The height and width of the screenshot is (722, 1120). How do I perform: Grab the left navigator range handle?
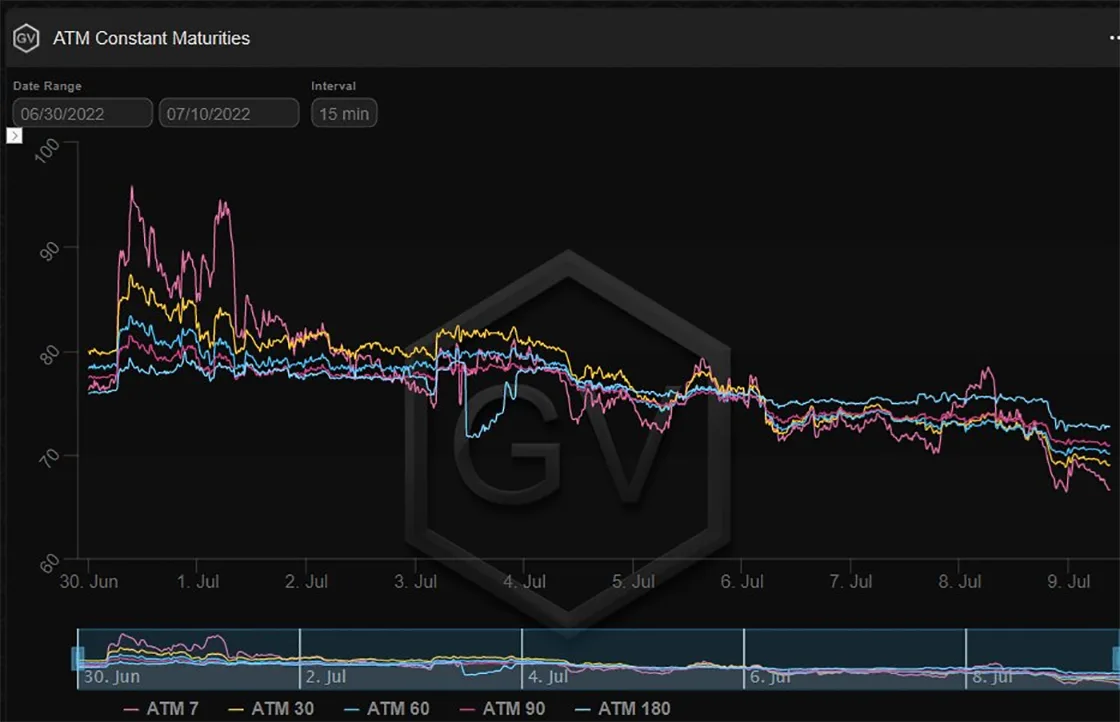click(x=78, y=658)
